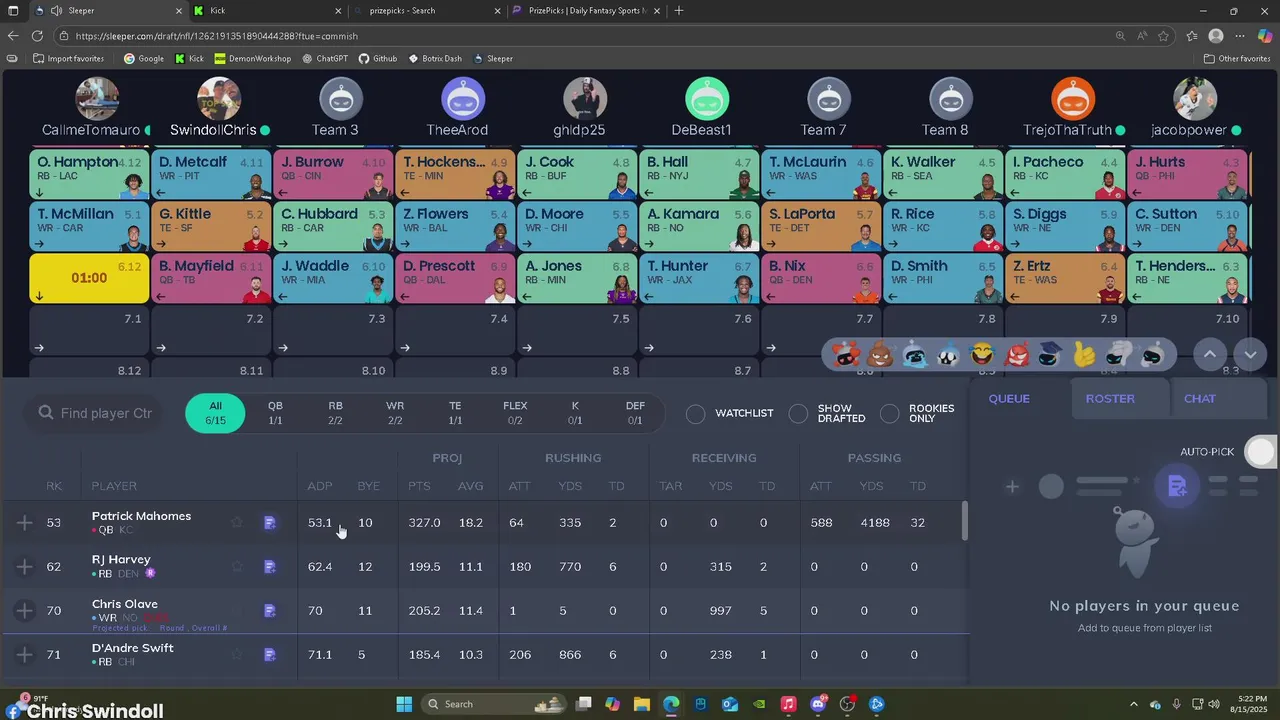Add Chris Olave with the plus icon
This screenshot has height=720, width=1280.
coord(25,611)
